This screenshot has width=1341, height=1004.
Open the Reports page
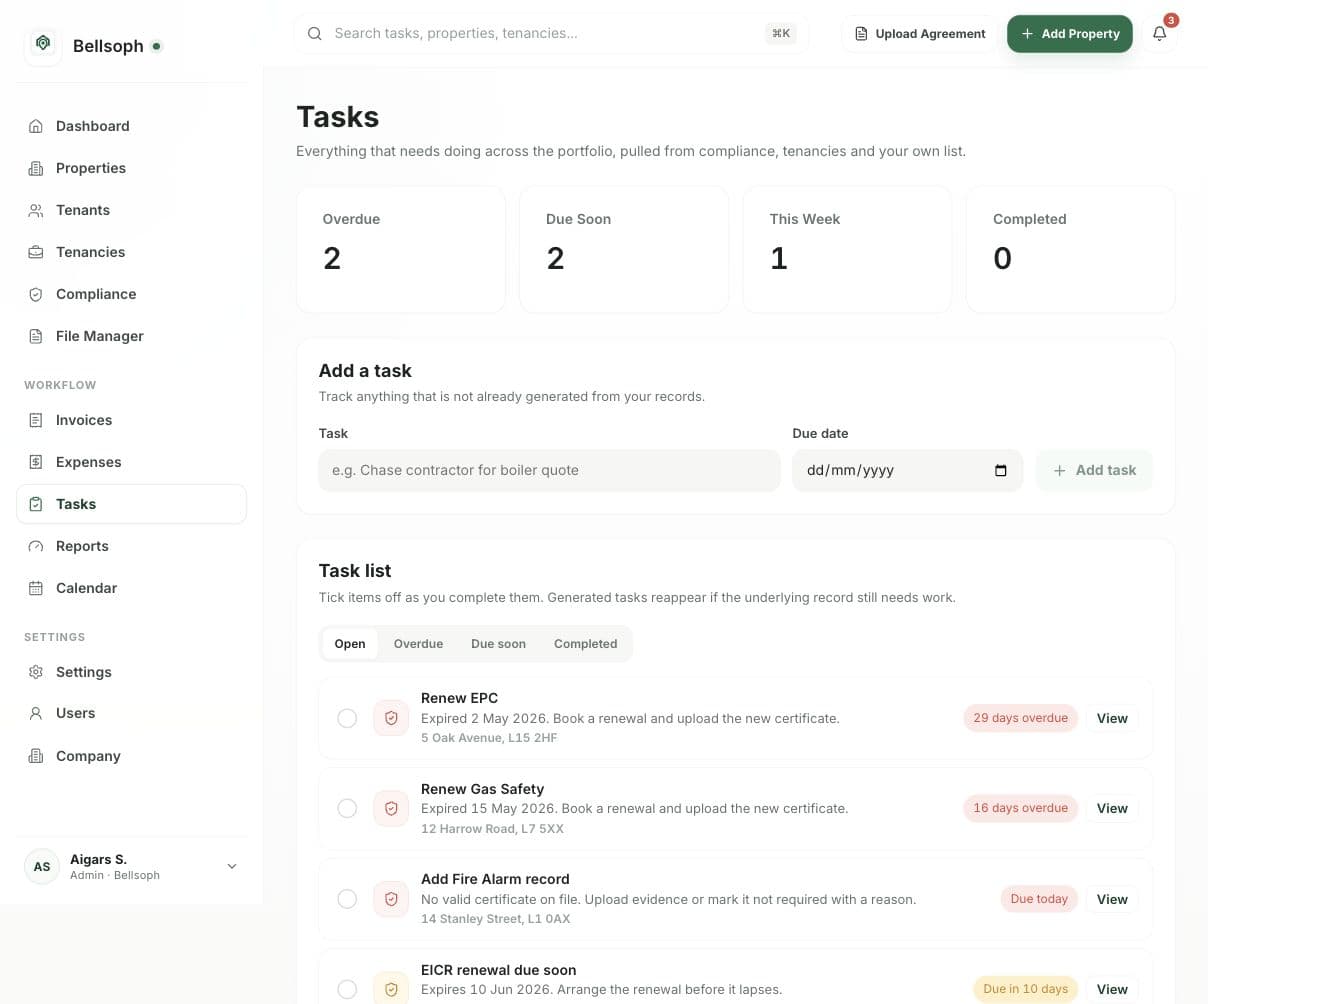point(131,546)
